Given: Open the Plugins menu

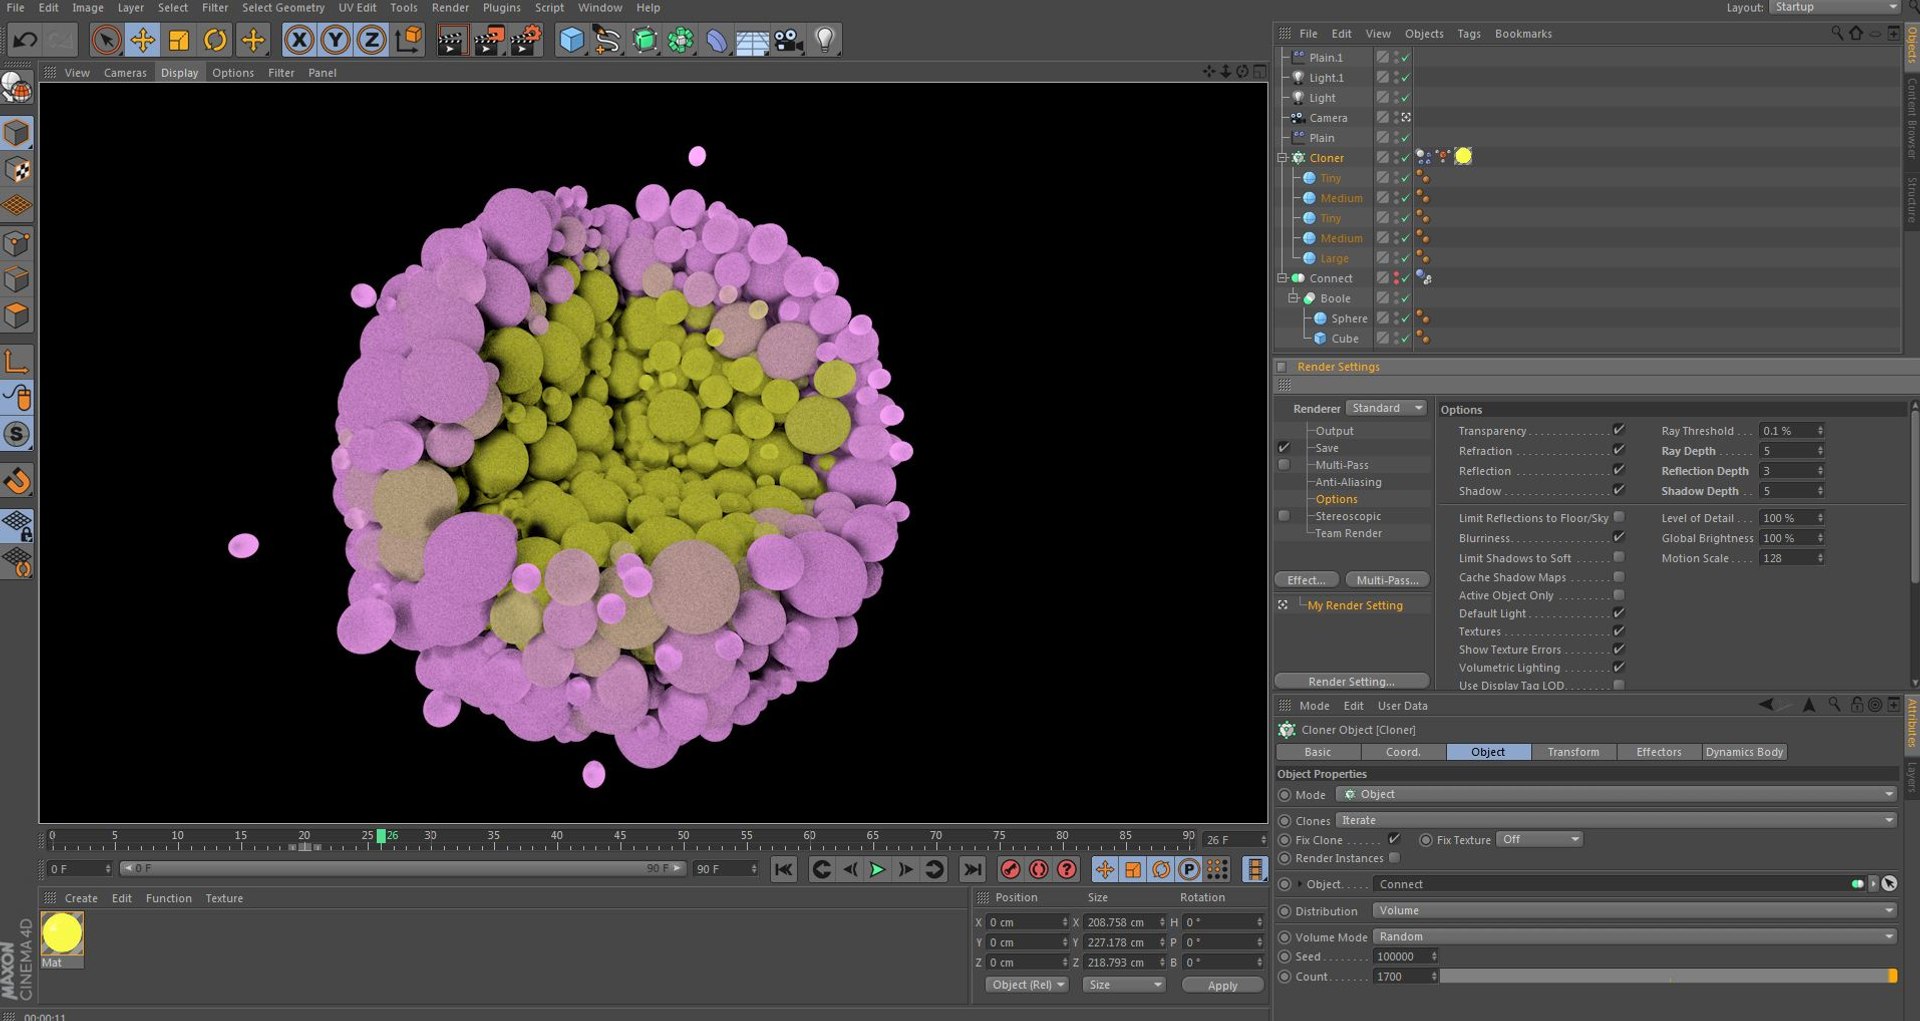Looking at the screenshot, I should click(x=501, y=7).
